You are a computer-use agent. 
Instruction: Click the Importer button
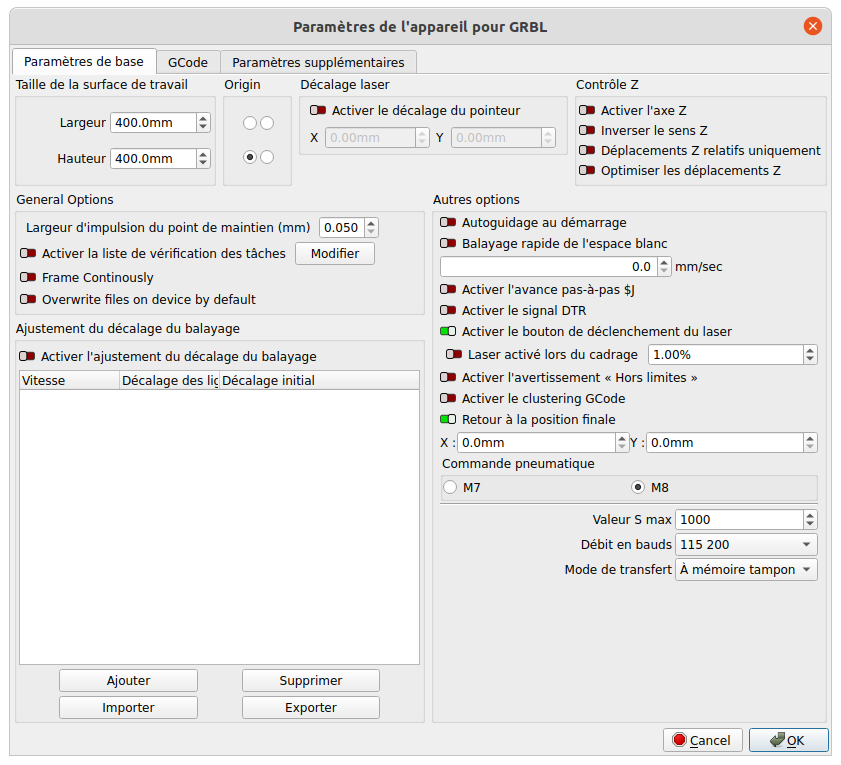128,708
